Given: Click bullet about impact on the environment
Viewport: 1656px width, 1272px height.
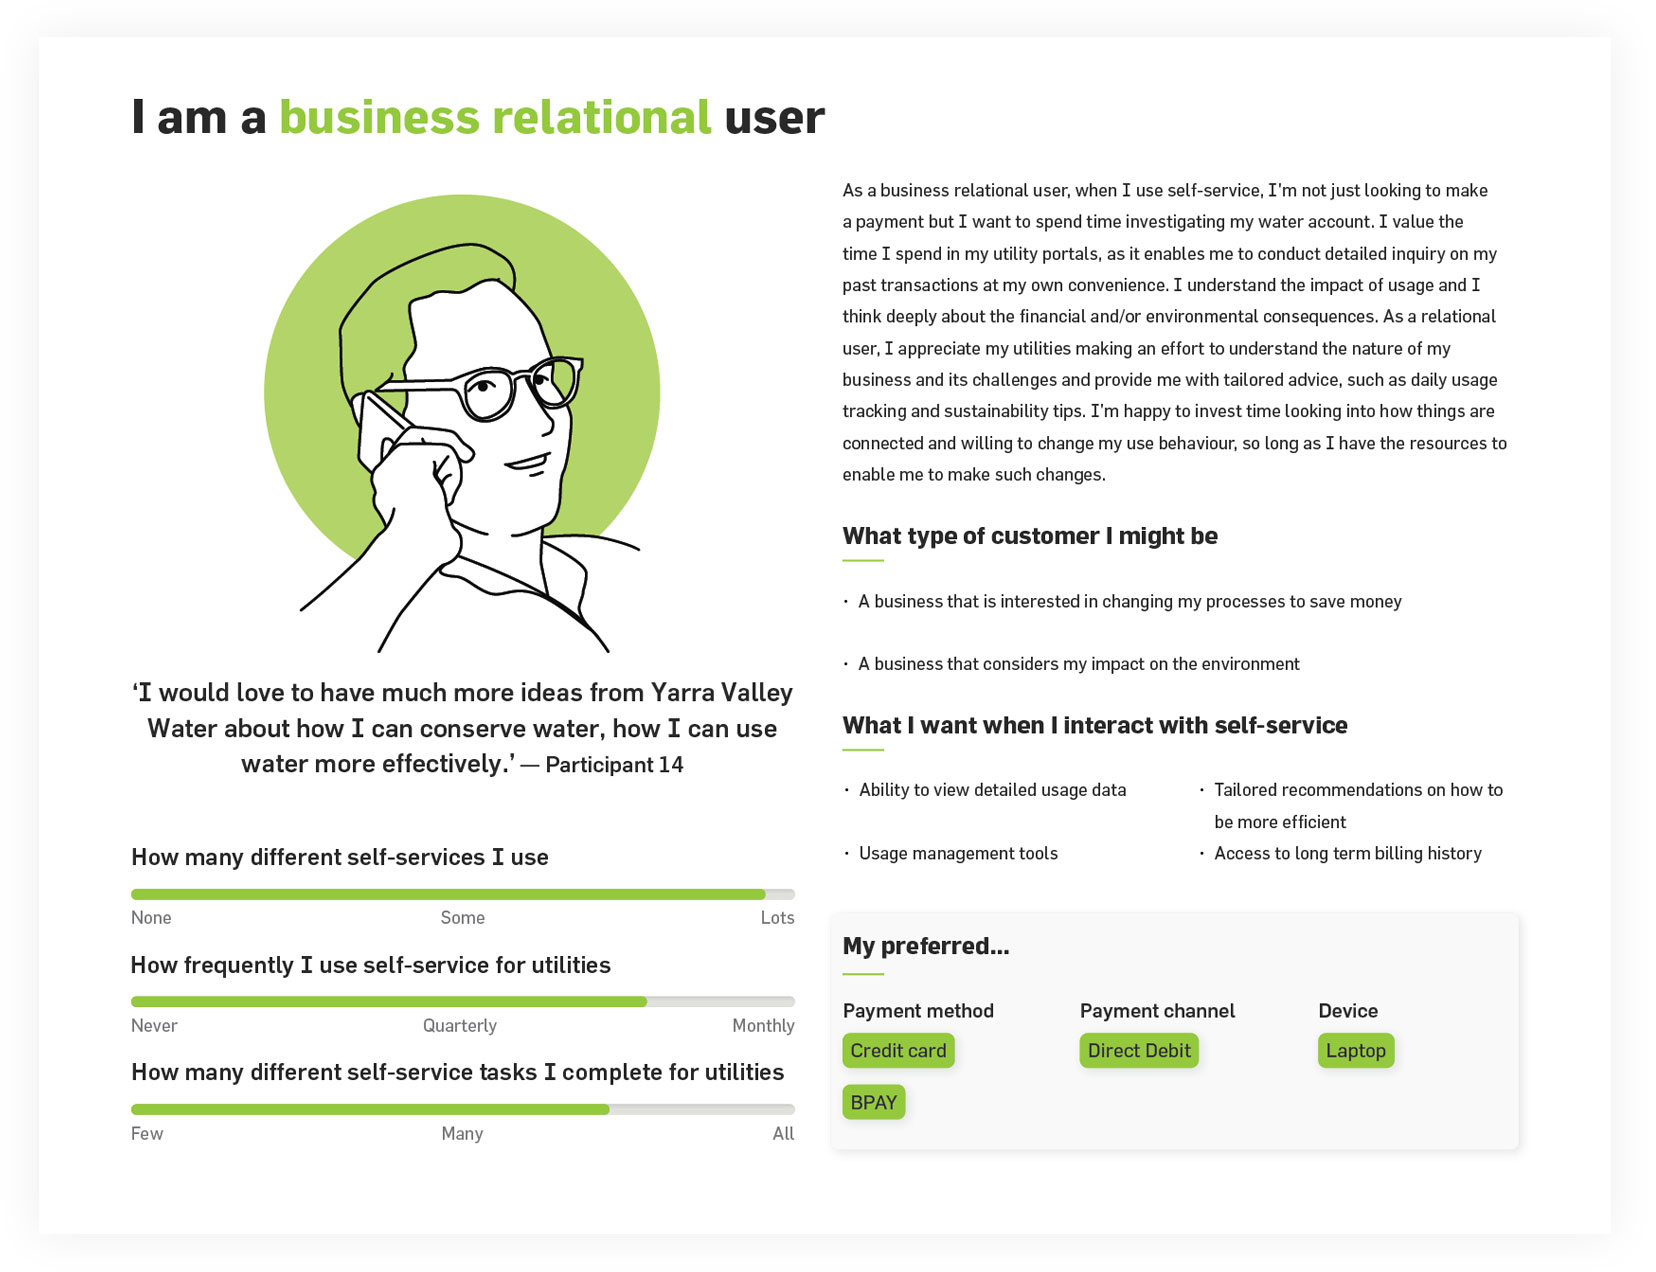Looking at the screenshot, I should coord(1078,664).
